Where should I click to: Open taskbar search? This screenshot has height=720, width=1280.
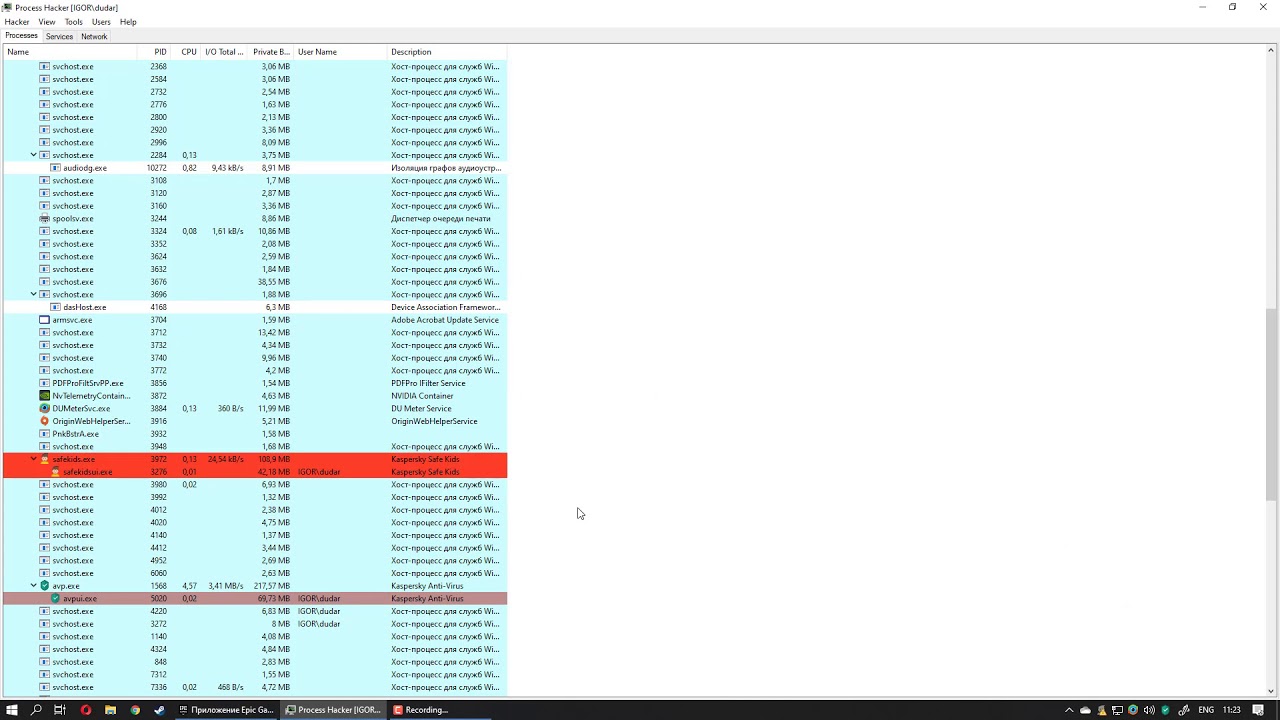(36, 710)
